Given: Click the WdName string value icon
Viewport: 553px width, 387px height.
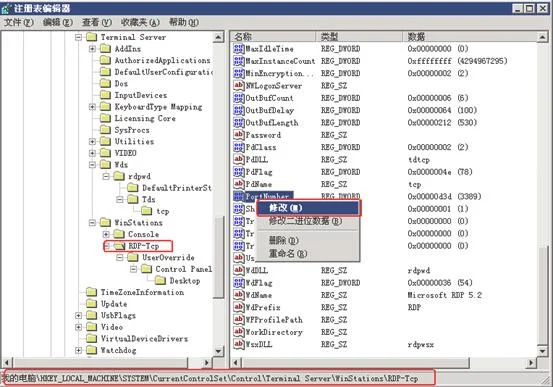Looking at the screenshot, I should 239,295.
